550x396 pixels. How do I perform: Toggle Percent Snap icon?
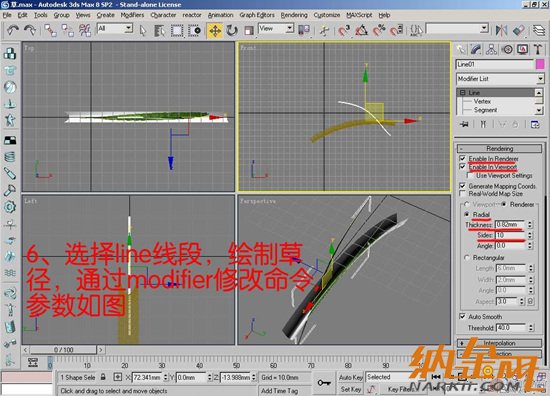pyautogui.click(x=379, y=31)
